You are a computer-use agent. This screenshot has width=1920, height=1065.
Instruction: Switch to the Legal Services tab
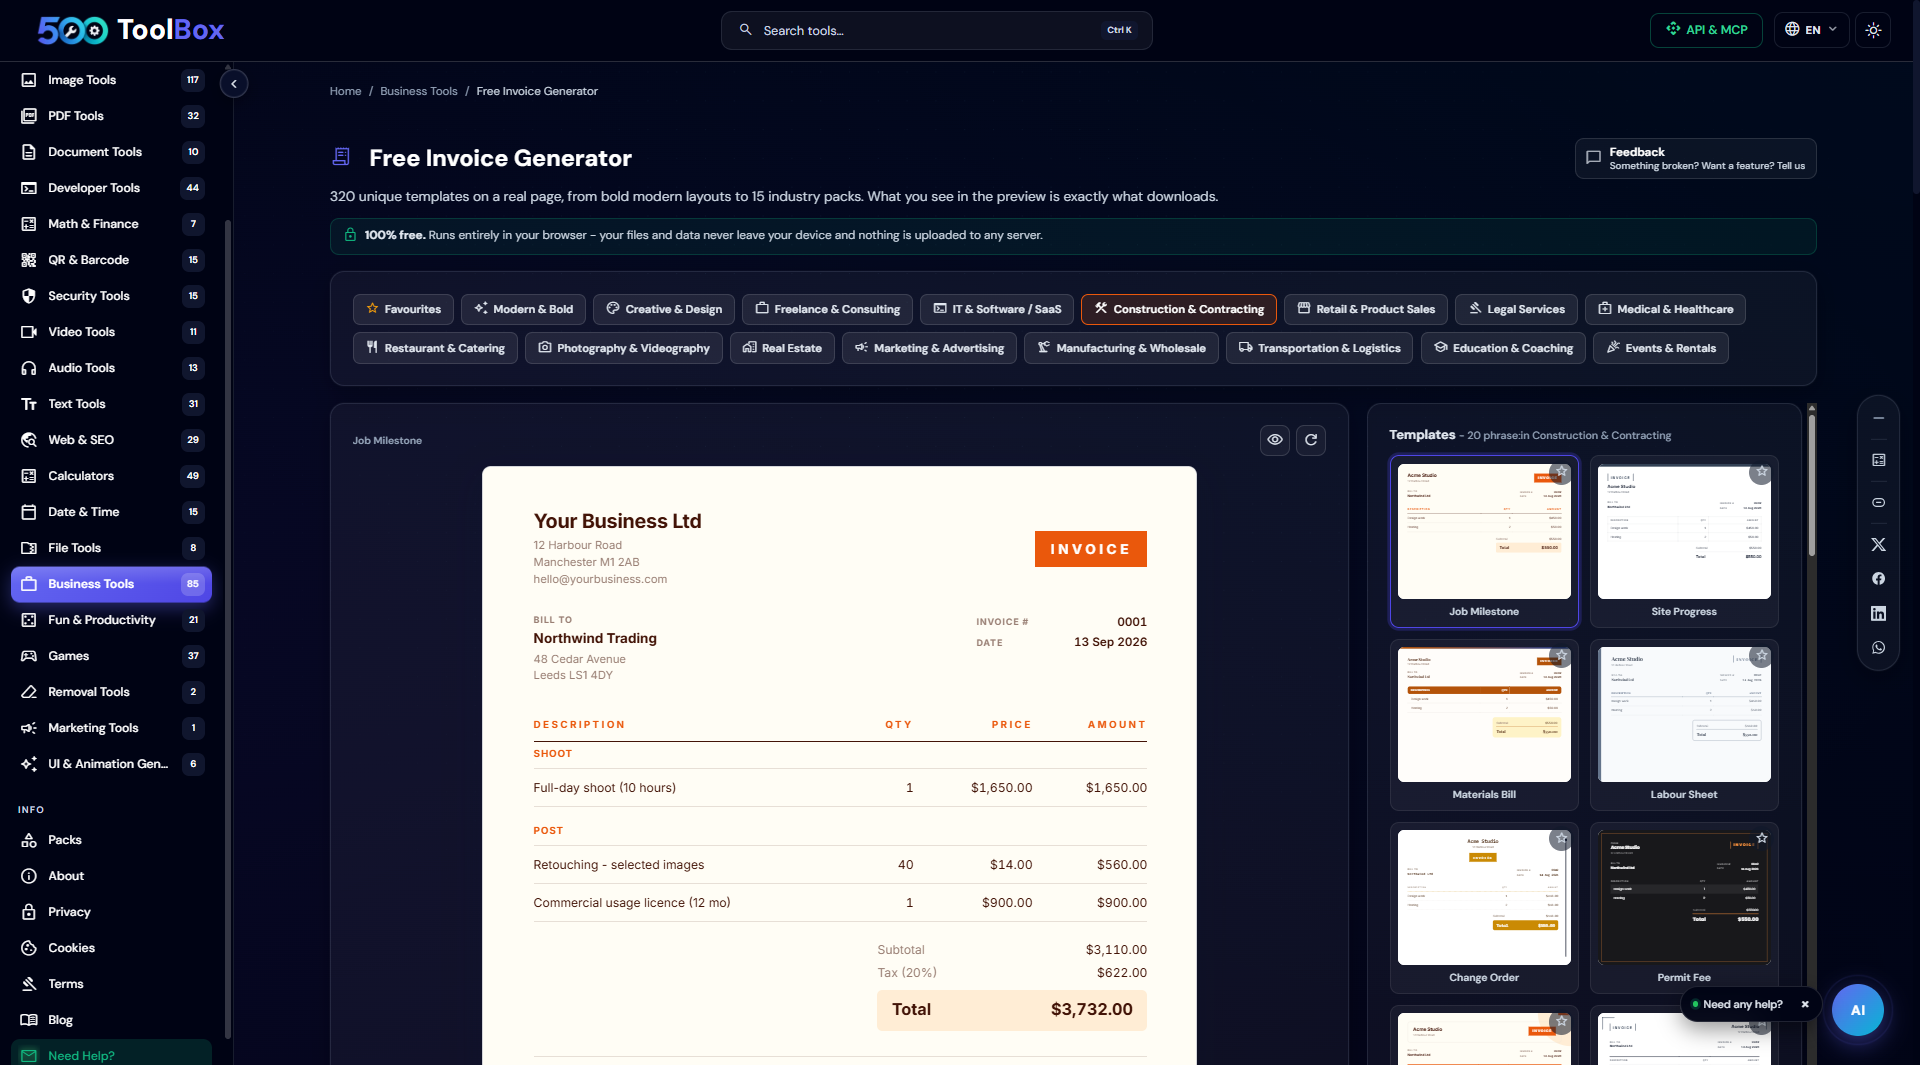coord(1516,309)
